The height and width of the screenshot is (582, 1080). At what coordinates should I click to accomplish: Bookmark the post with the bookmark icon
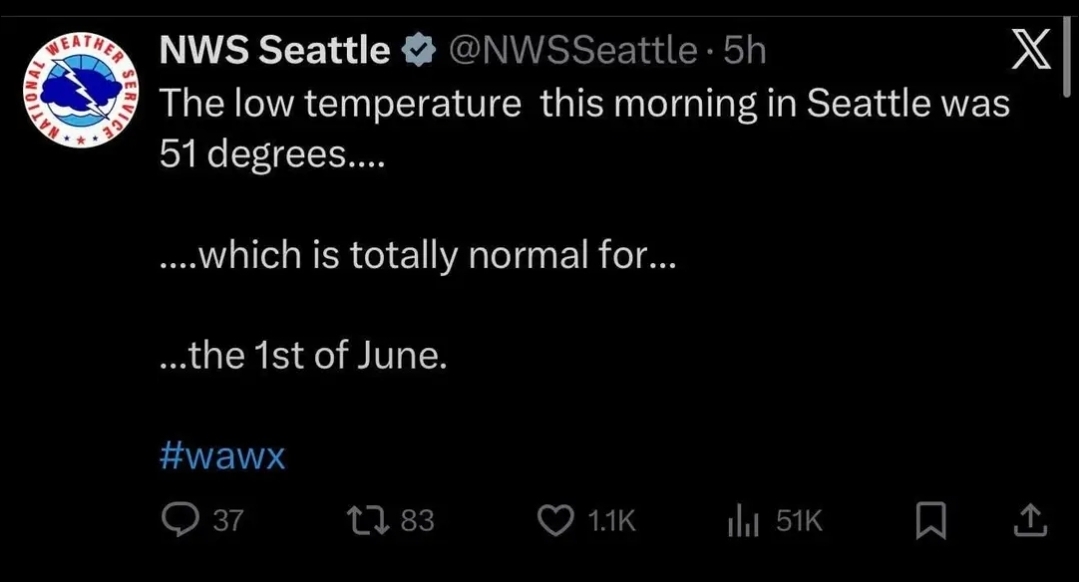click(x=932, y=520)
